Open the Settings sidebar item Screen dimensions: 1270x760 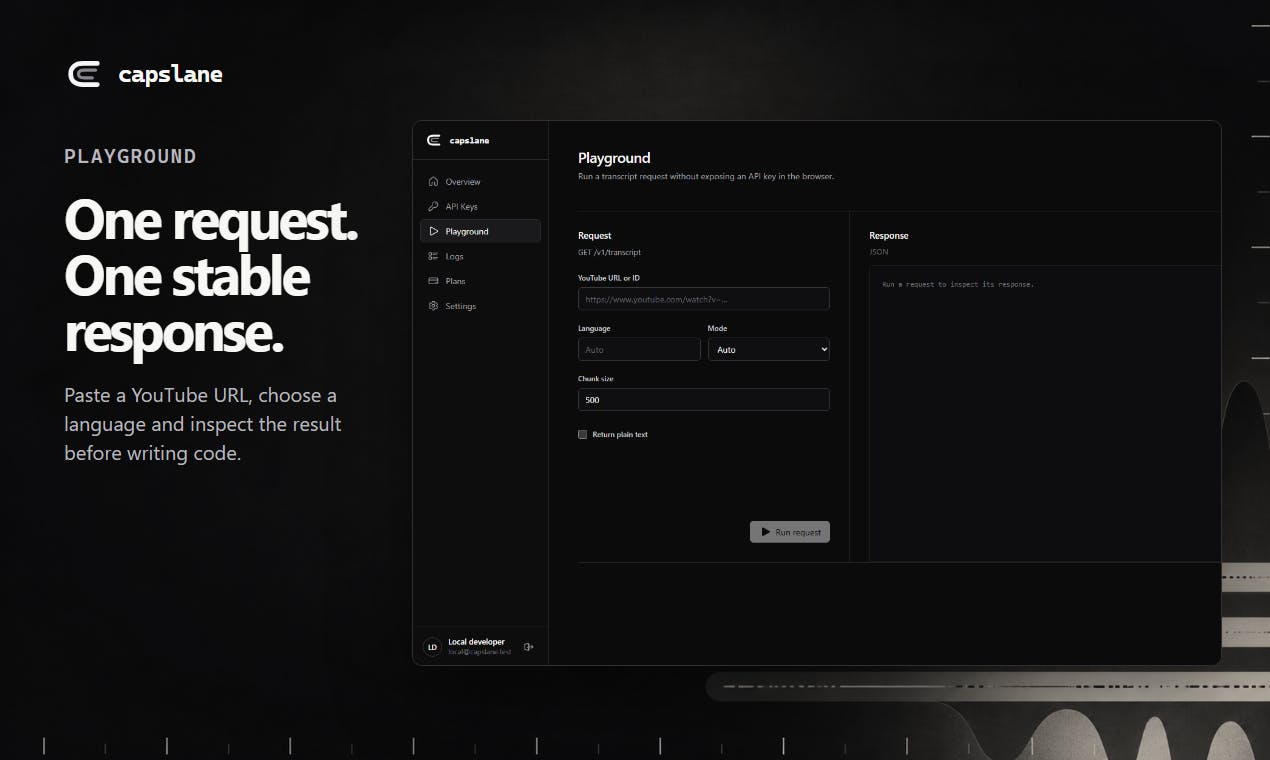click(x=480, y=306)
